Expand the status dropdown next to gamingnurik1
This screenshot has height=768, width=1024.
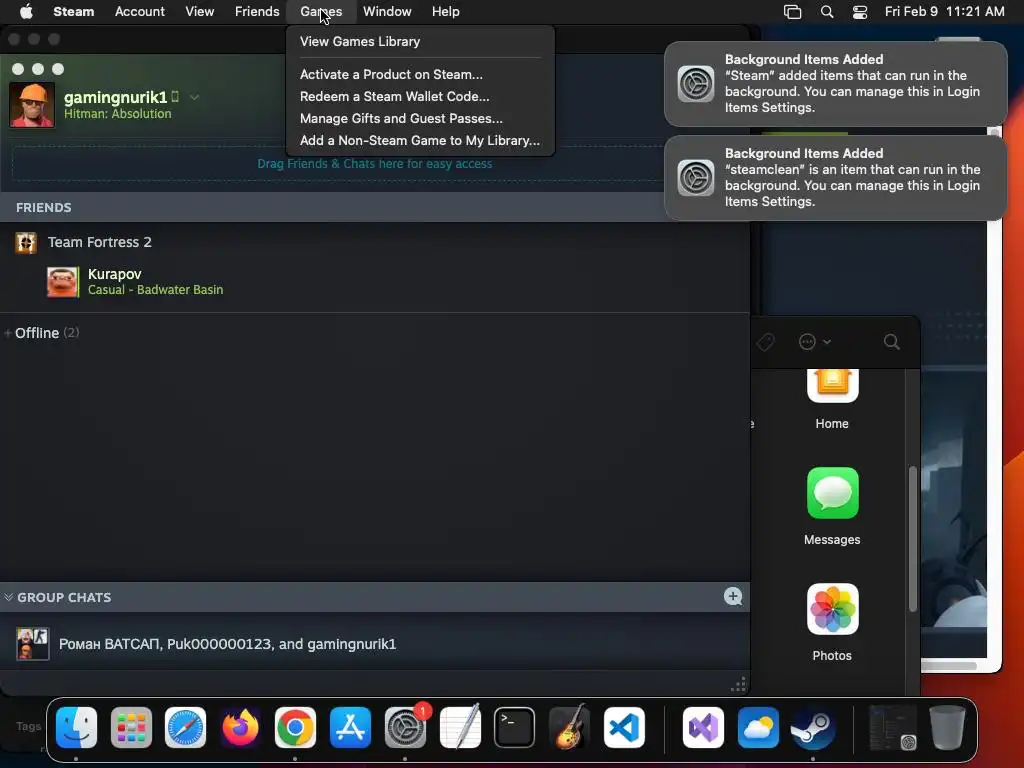(195, 97)
